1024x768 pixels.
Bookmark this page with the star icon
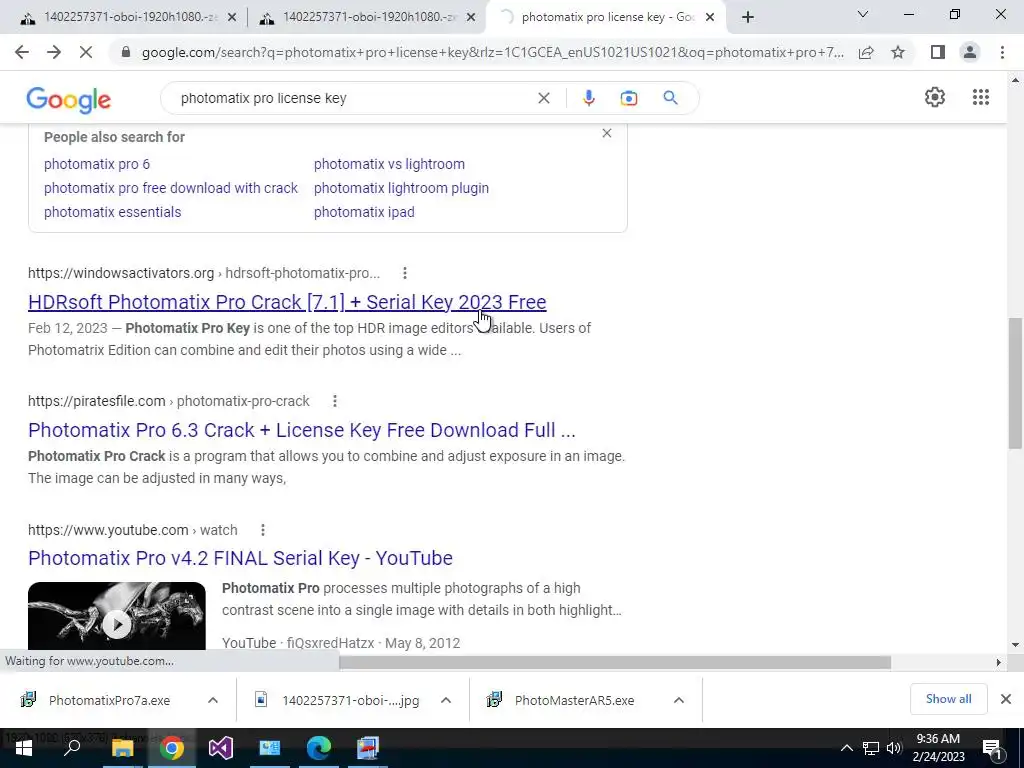tap(898, 52)
